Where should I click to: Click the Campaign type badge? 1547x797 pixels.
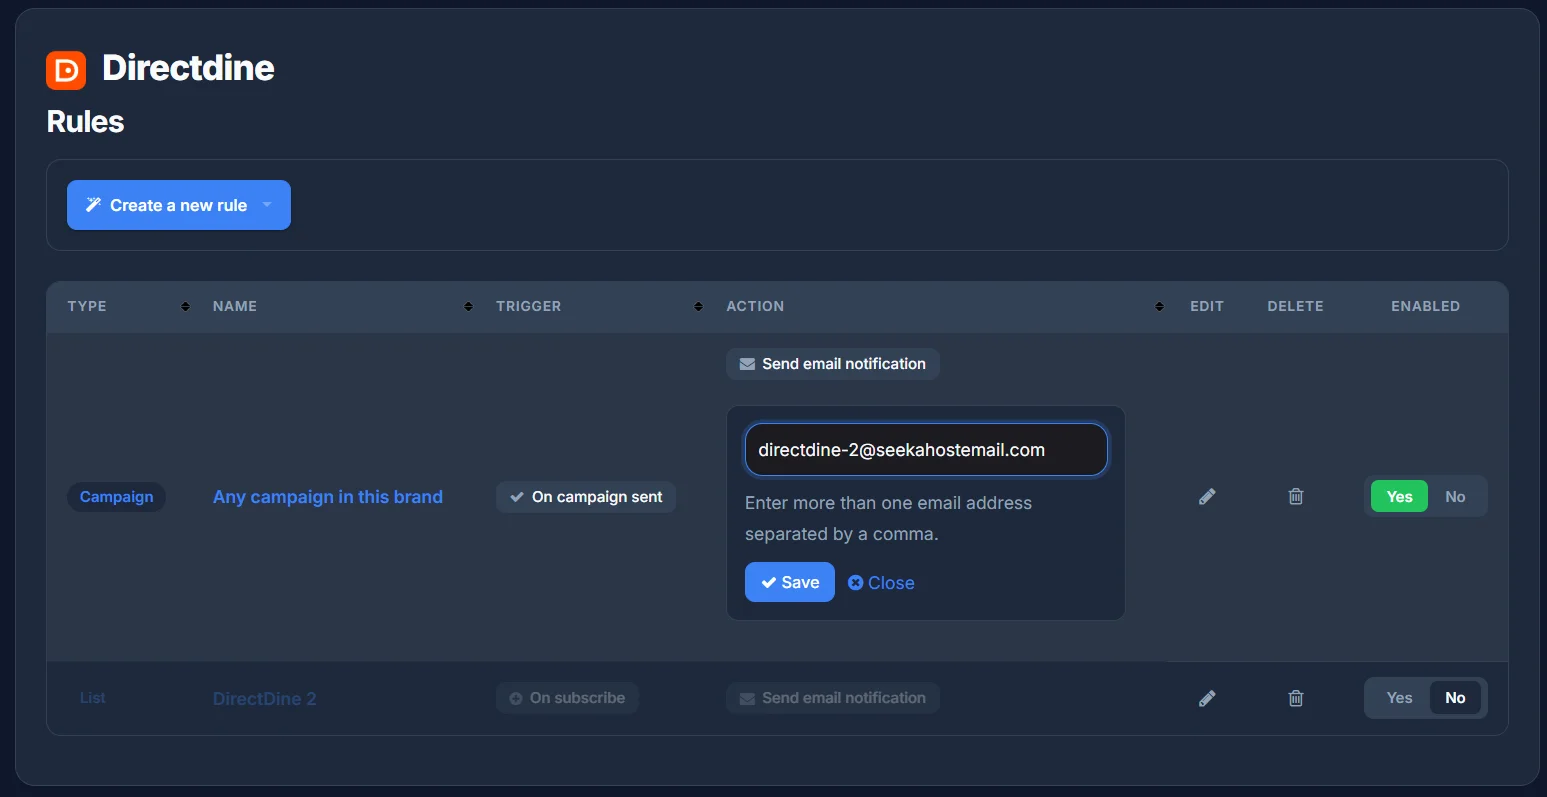(116, 497)
